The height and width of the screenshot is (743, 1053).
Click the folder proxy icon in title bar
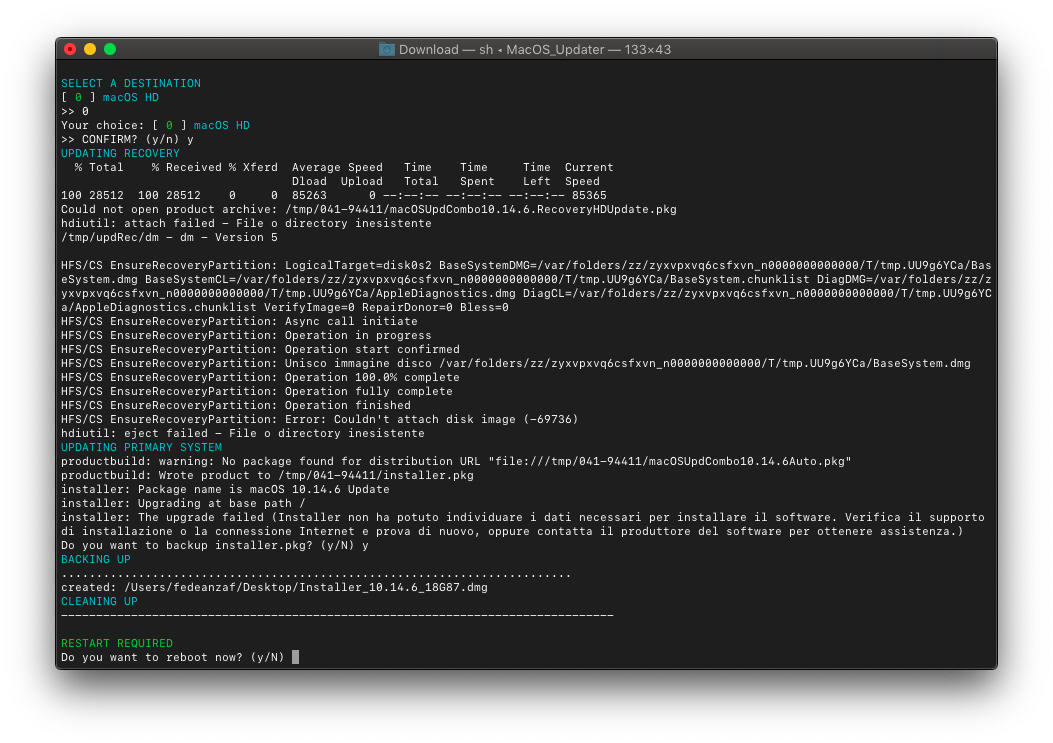(387, 50)
